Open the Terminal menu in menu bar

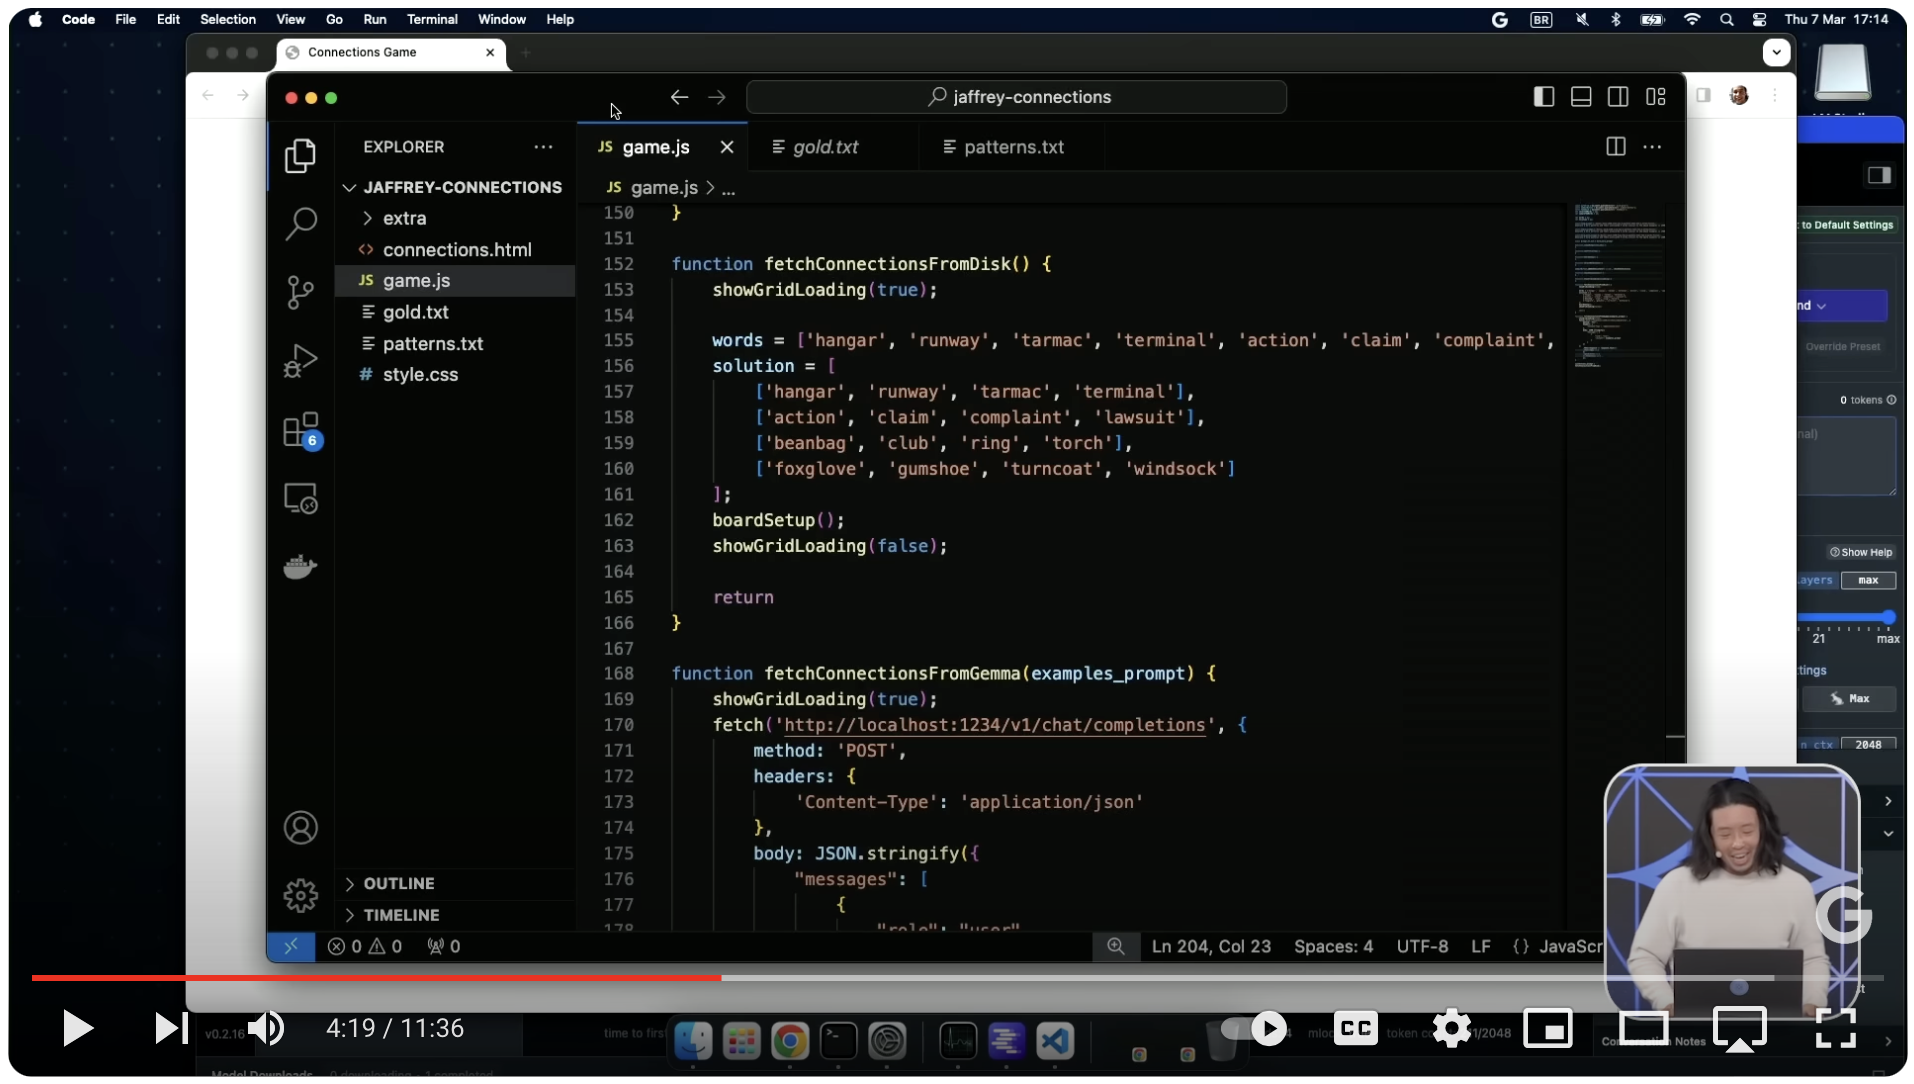[431, 19]
